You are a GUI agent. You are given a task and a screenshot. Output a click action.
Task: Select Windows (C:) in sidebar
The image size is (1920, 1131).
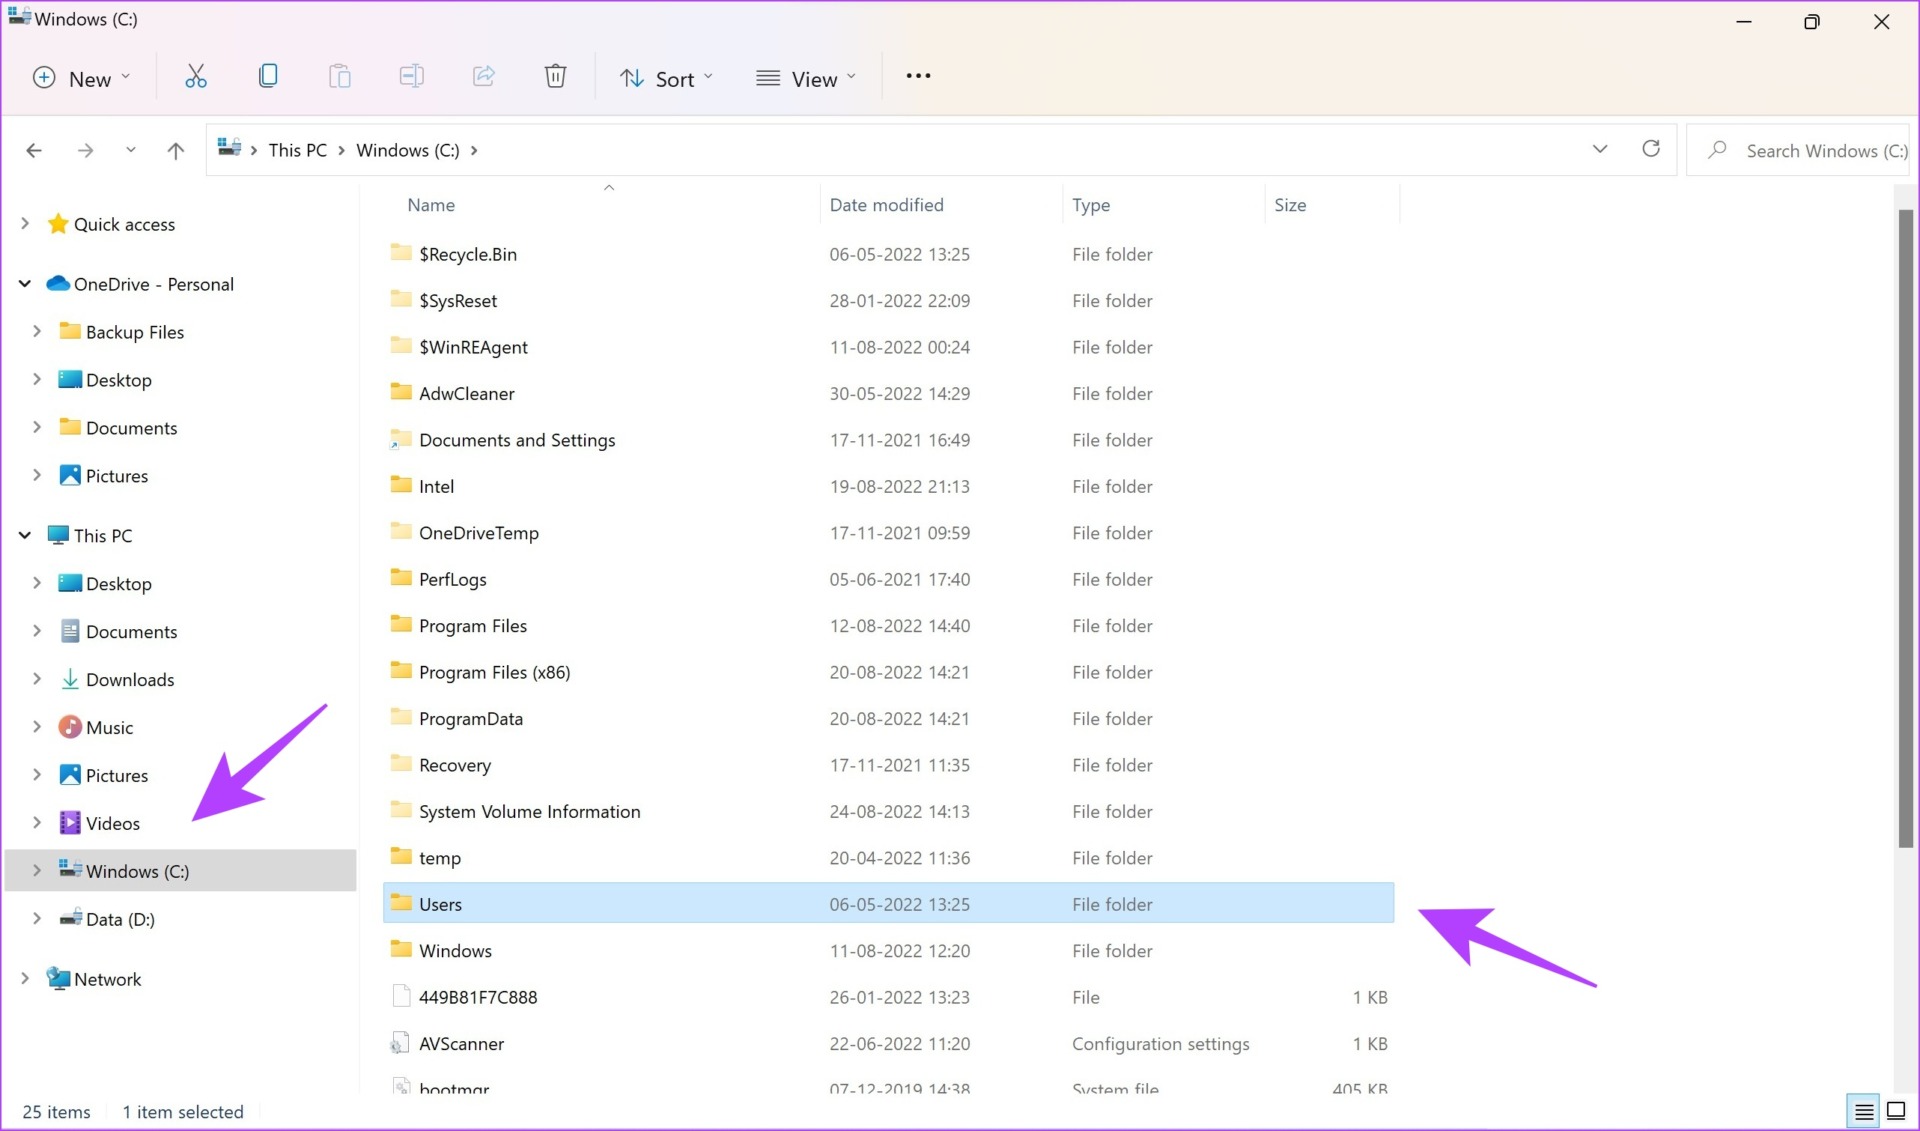point(180,871)
